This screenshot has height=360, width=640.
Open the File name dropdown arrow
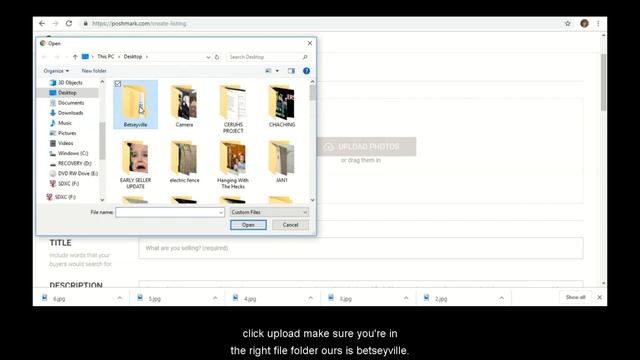click(221, 213)
